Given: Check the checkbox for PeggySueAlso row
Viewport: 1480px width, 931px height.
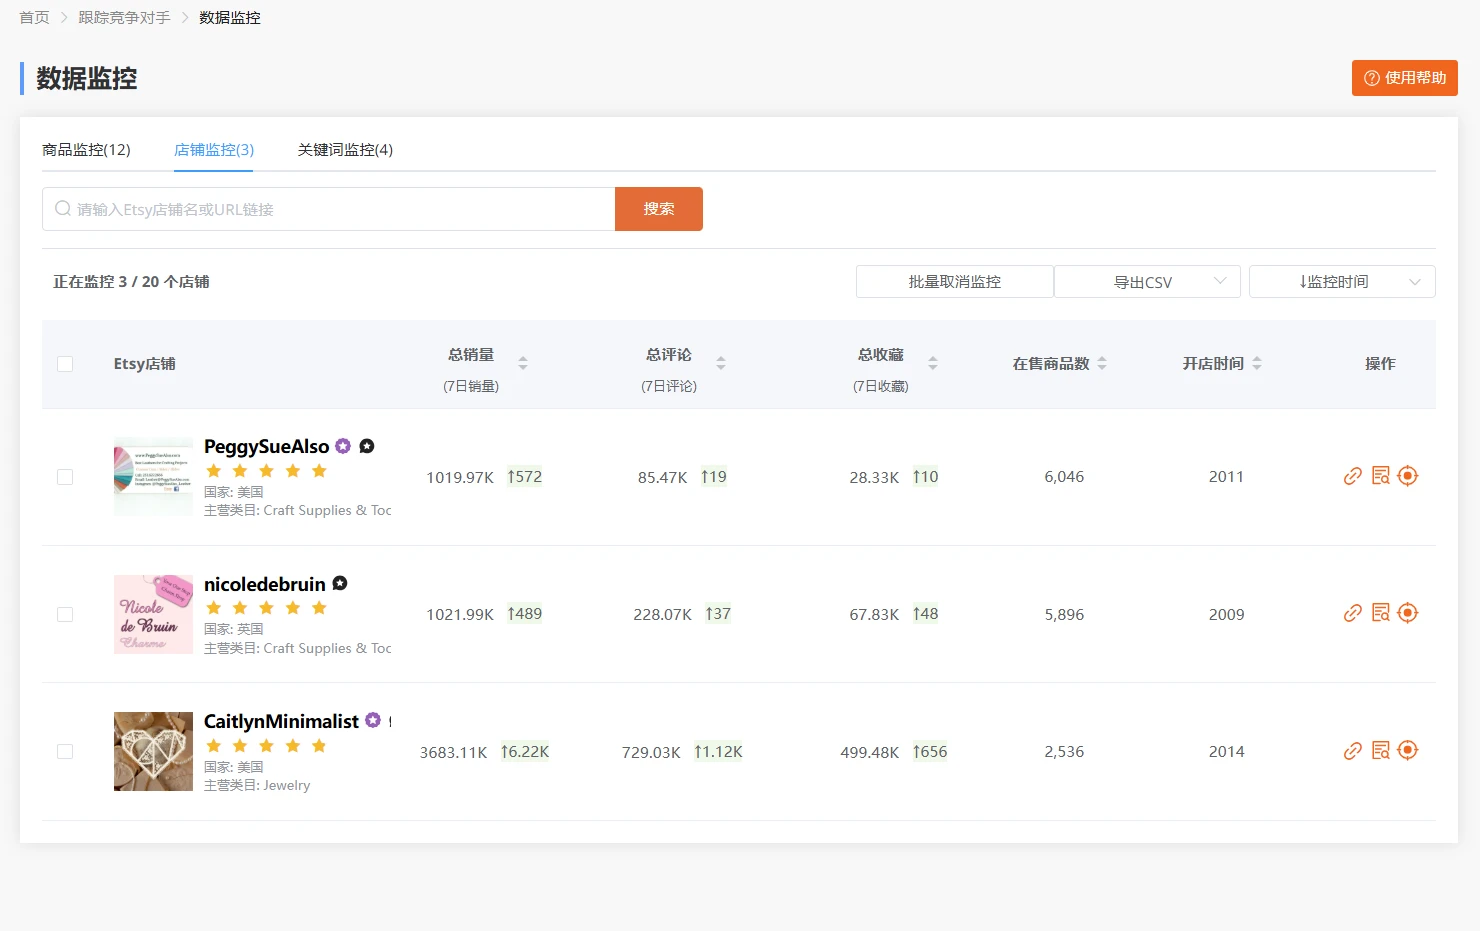Looking at the screenshot, I should pos(65,476).
